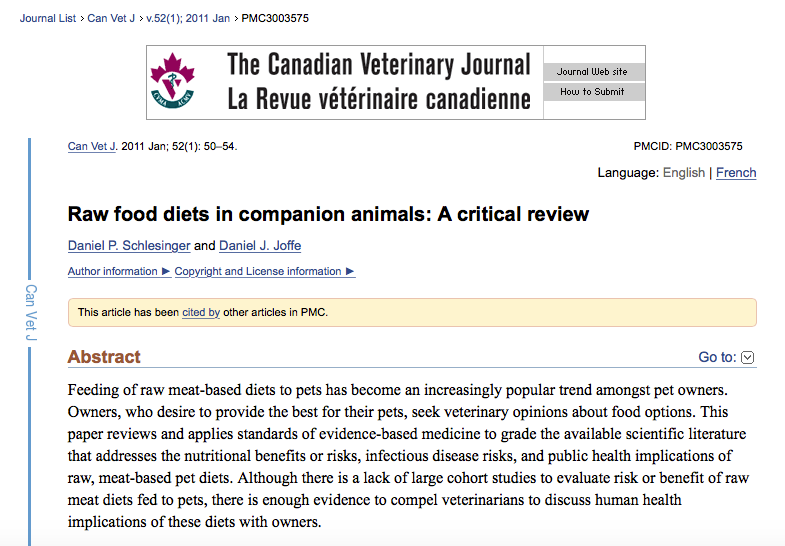Click Can Vet J citation link
785x546 pixels.
(92, 147)
